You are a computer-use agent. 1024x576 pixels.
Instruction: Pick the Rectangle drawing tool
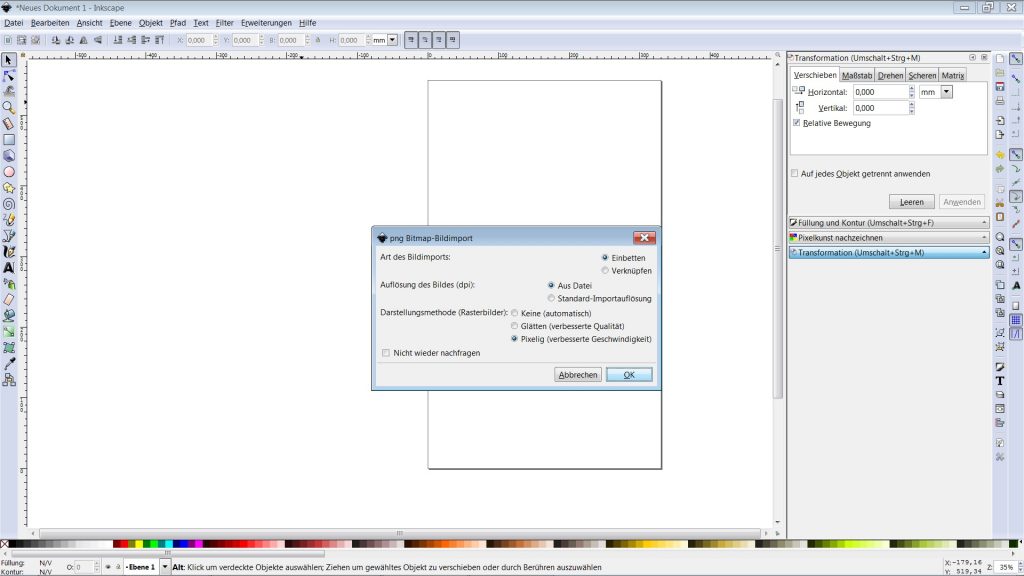click(x=9, y=140)
